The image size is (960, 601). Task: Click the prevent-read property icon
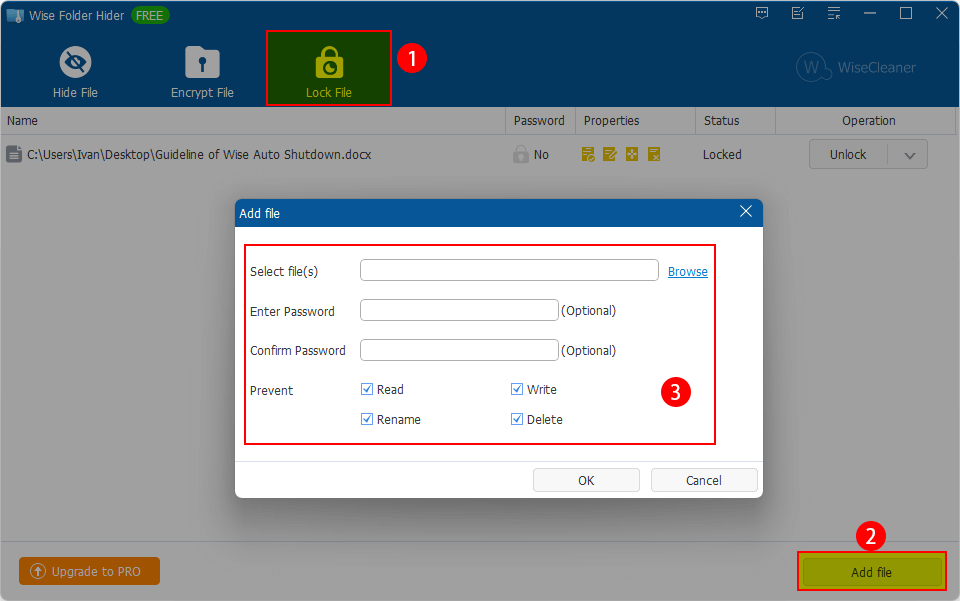coord(588,154)
